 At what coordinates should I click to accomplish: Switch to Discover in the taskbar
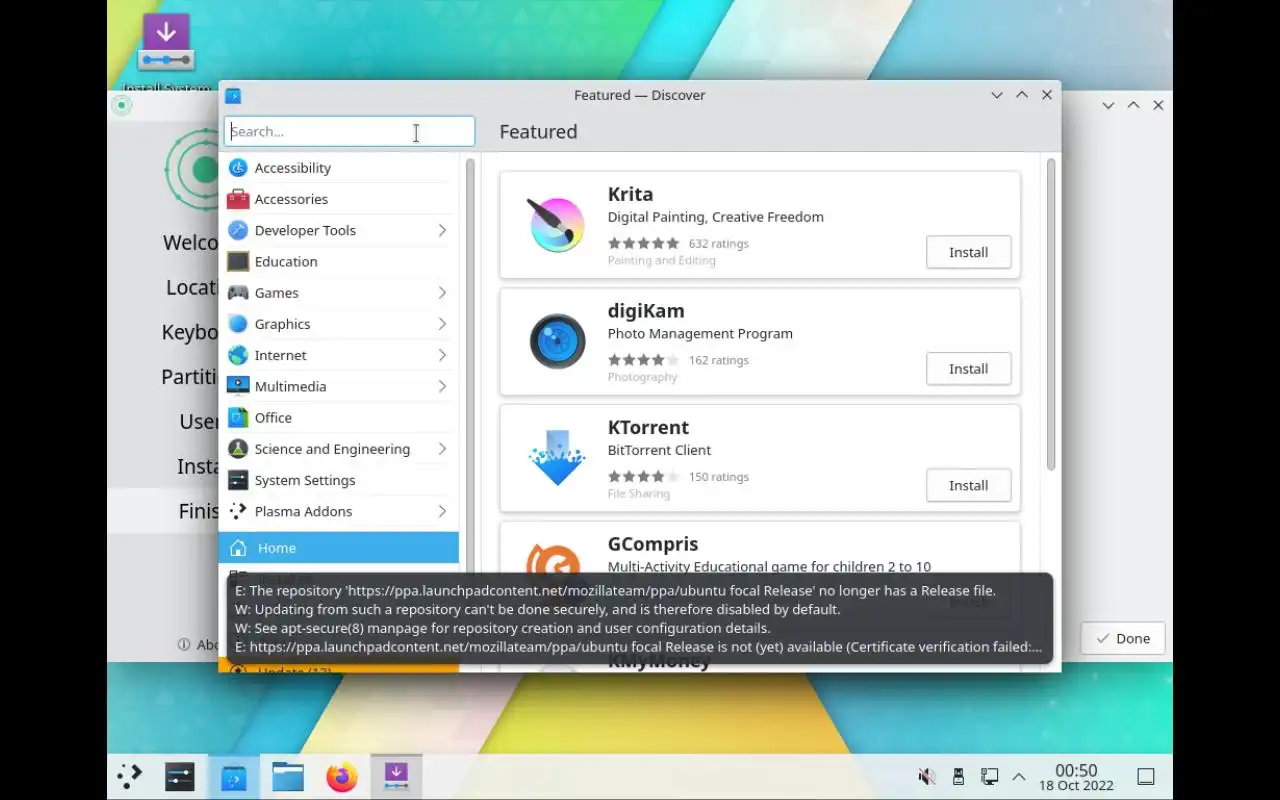[x=234, y=776]
